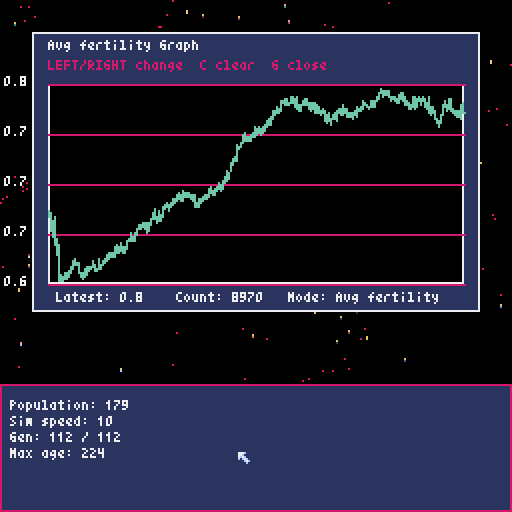Click the 'Latest: 0.8' readout
This screenshot has height=512, width=512.
point(99,297)
